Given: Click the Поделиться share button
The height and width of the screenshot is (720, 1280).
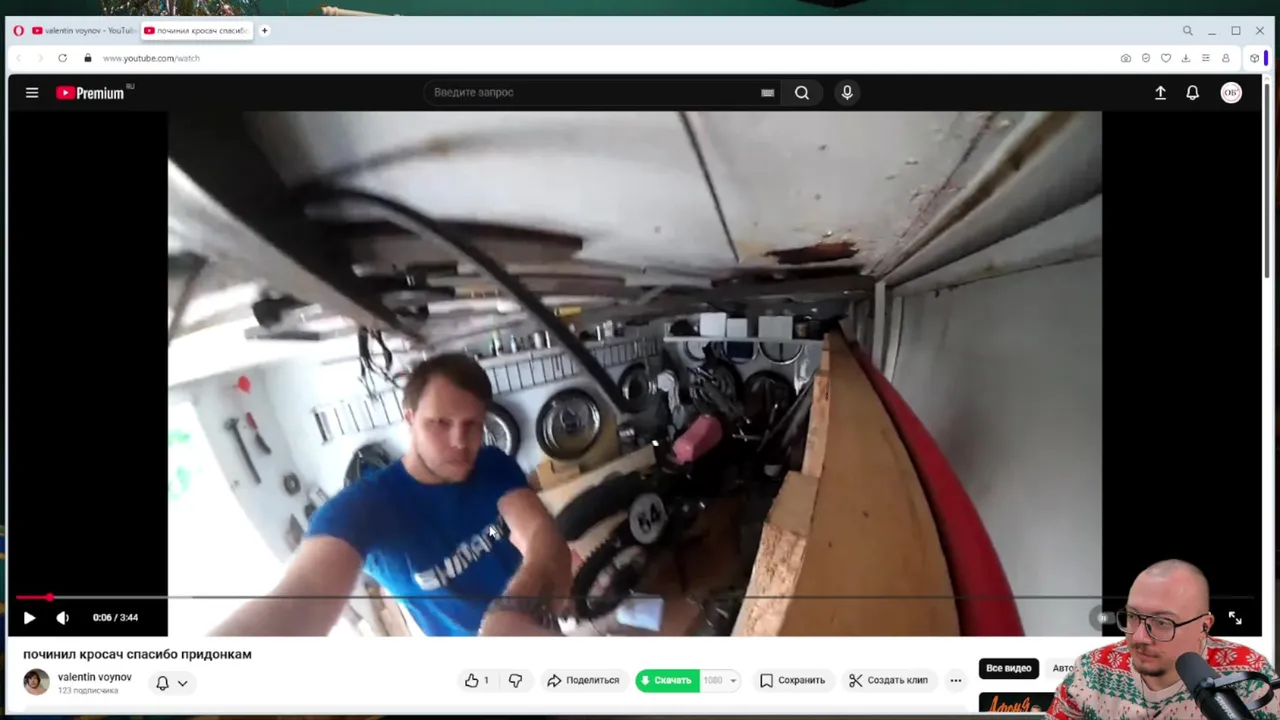Looking at the screenshot, I should (583, 680).
